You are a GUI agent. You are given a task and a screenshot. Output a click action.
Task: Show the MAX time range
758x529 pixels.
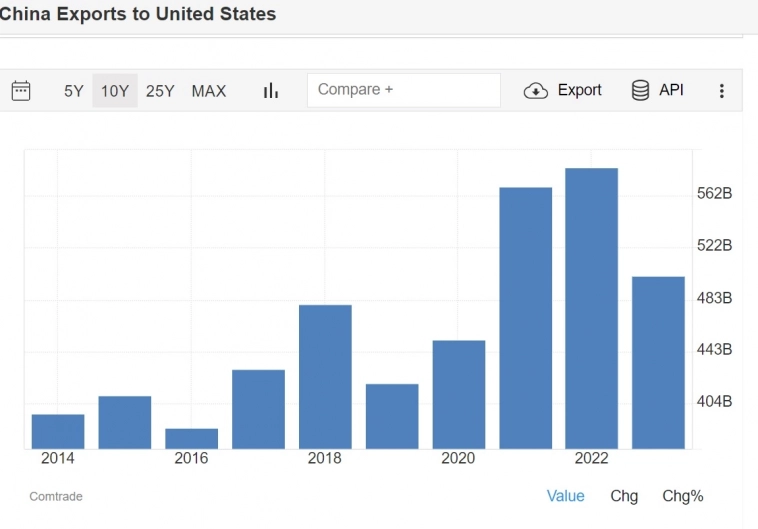coord(209,90)
